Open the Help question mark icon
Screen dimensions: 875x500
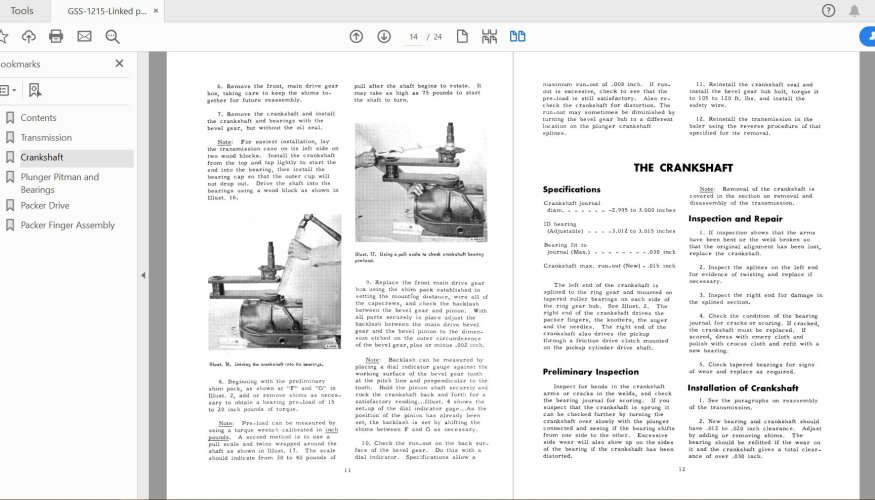click(828, 10)
